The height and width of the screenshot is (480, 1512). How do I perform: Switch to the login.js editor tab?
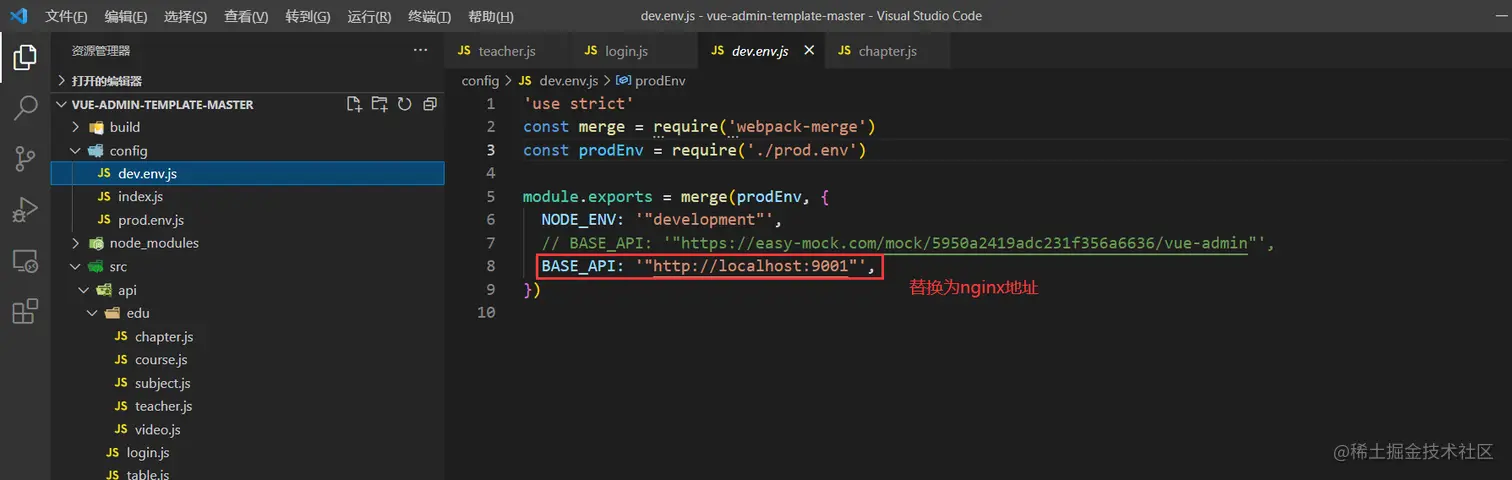pyautogui.click(x=626, y=51)
